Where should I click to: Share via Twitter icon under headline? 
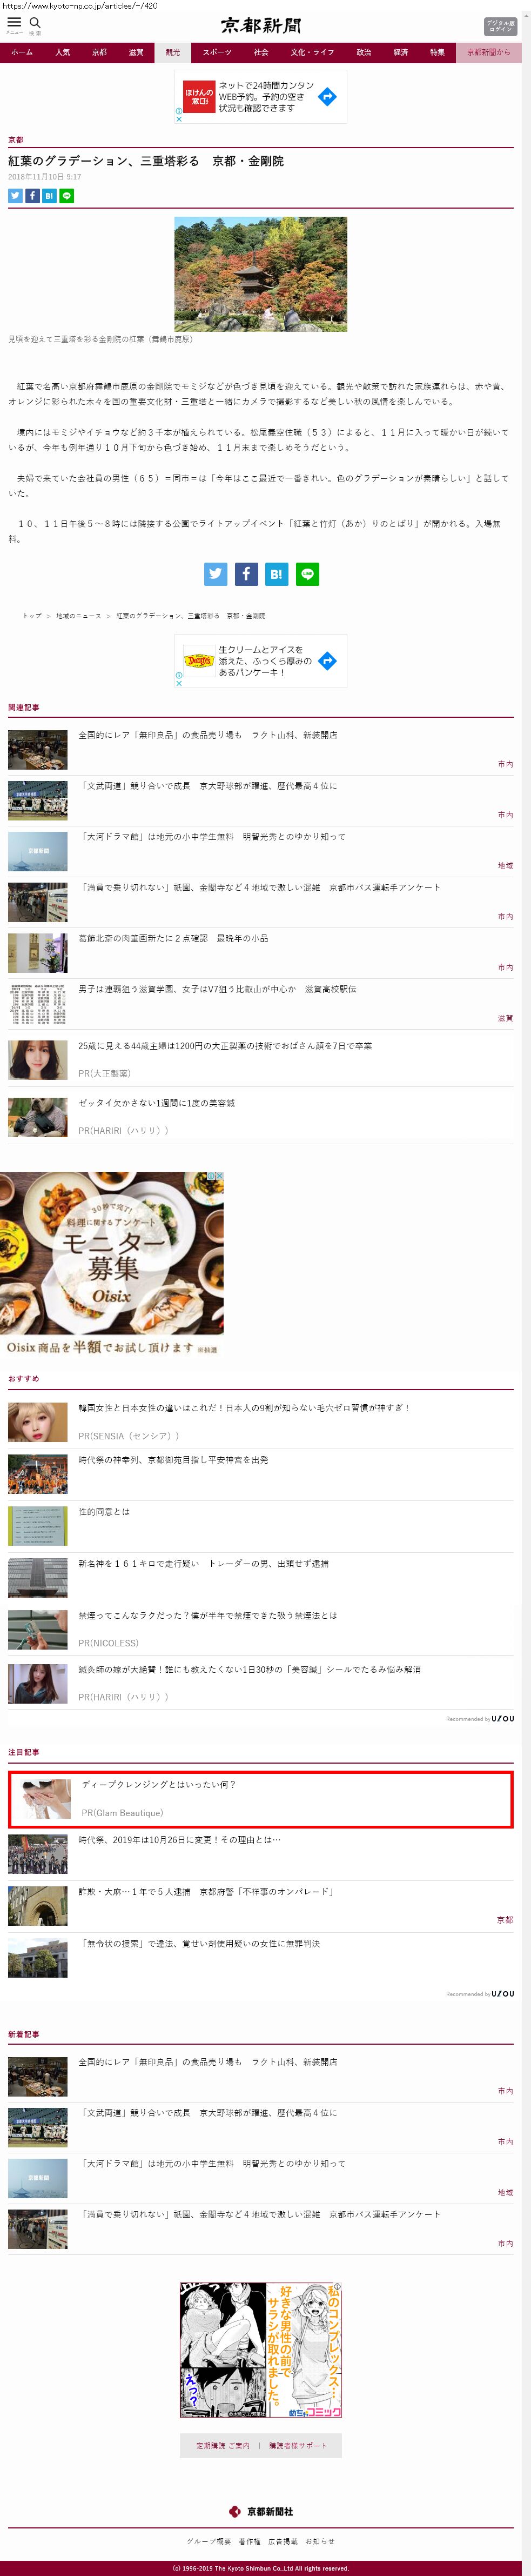(15, 196)
